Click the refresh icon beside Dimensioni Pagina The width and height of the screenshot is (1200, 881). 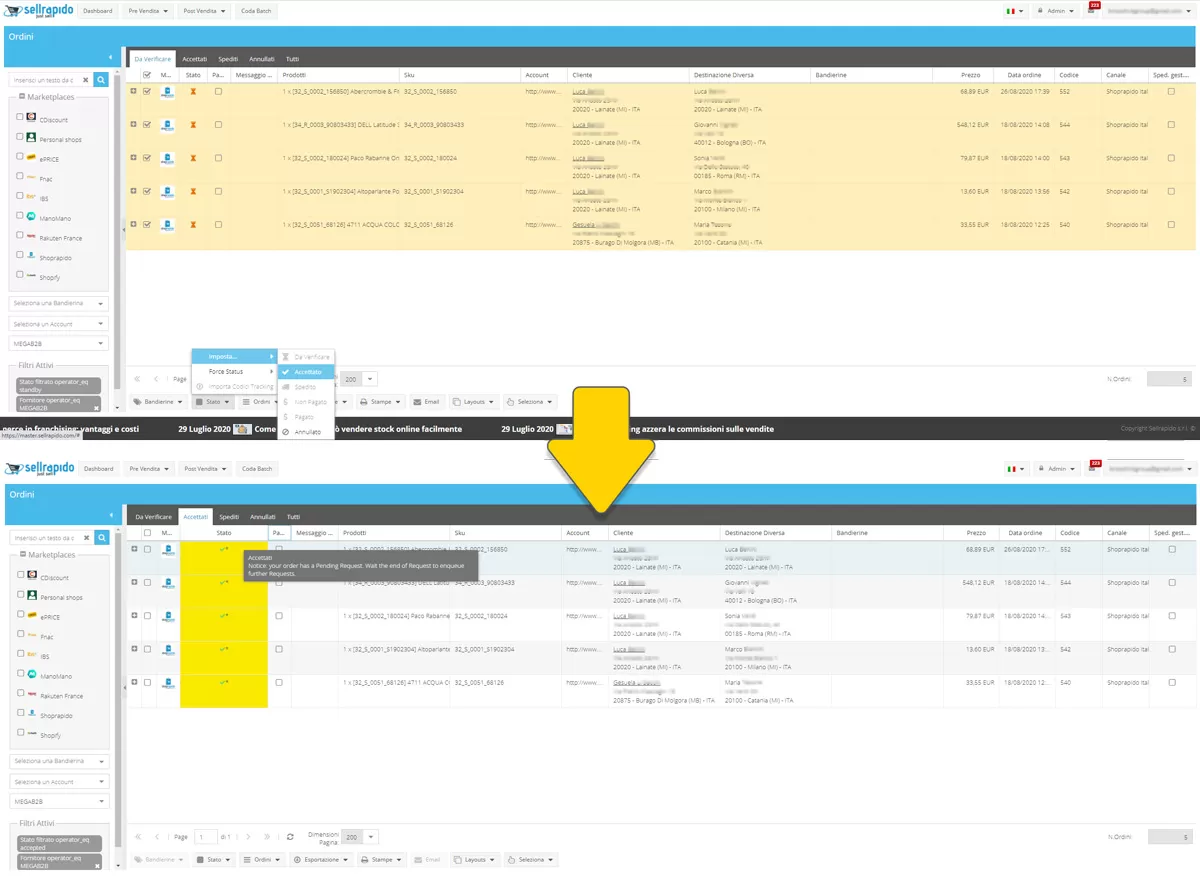coord(290,837)
